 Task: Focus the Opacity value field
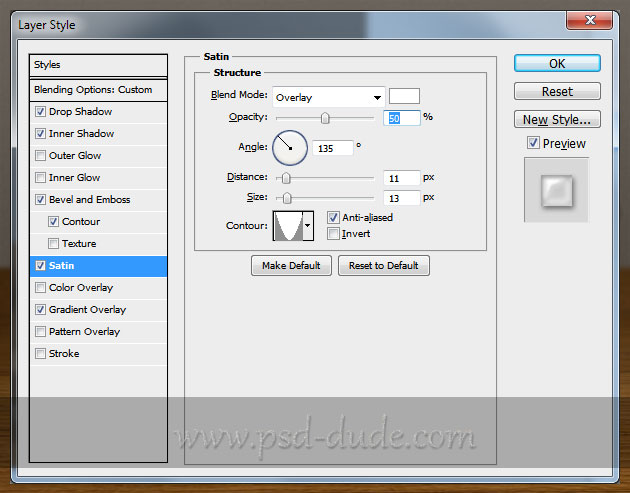coord(402,118)
